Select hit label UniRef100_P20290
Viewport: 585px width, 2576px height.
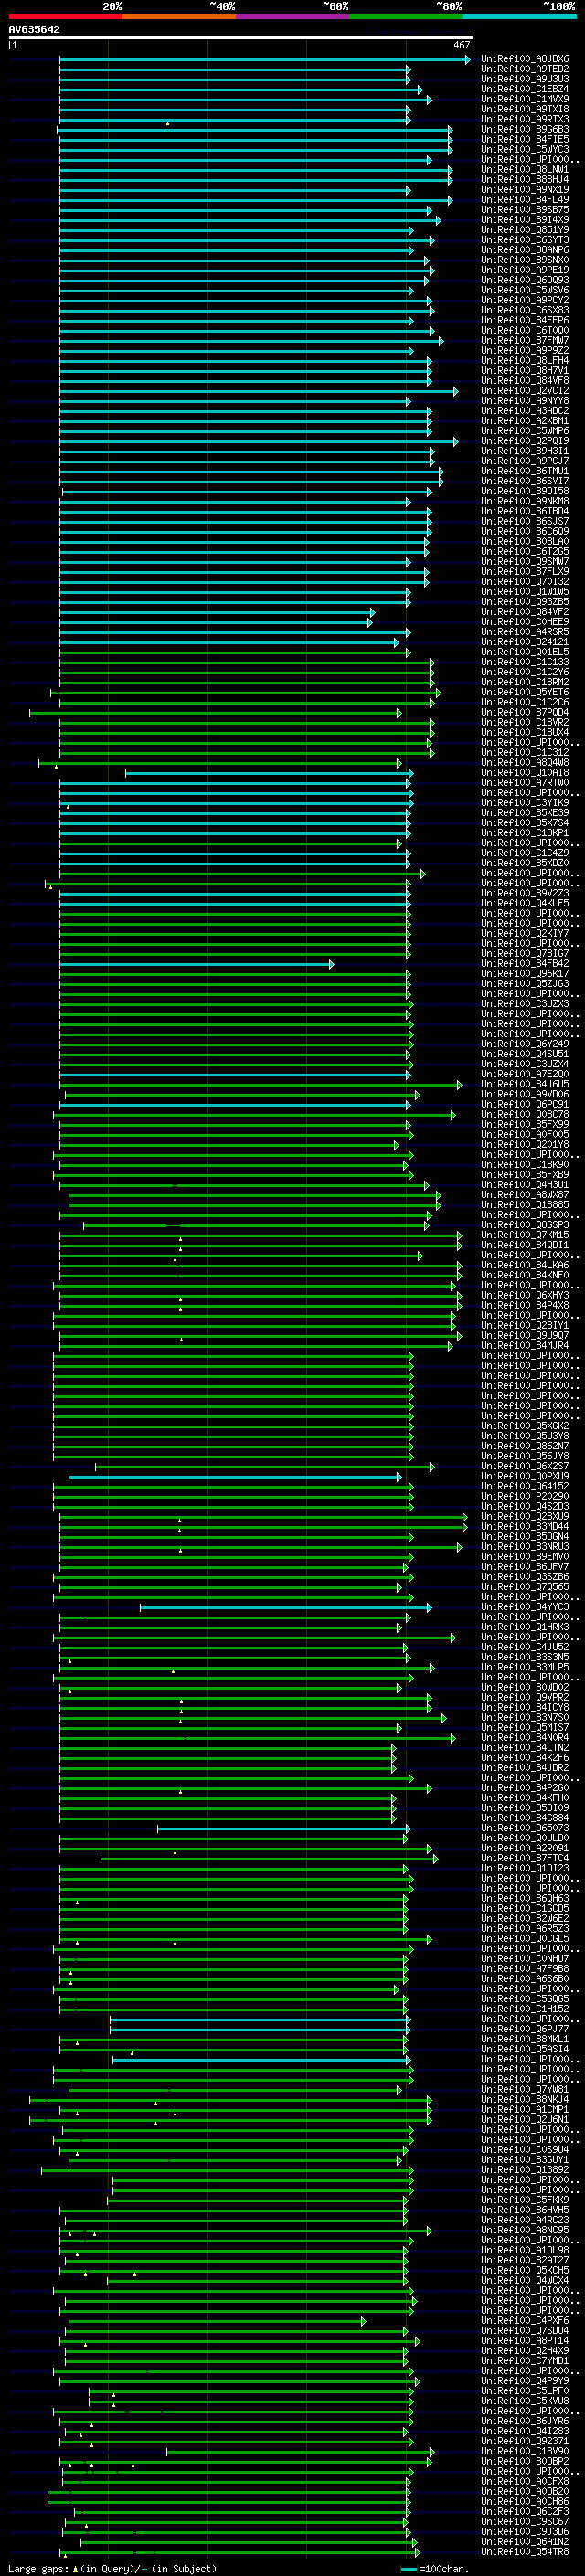click(524, 1497)
